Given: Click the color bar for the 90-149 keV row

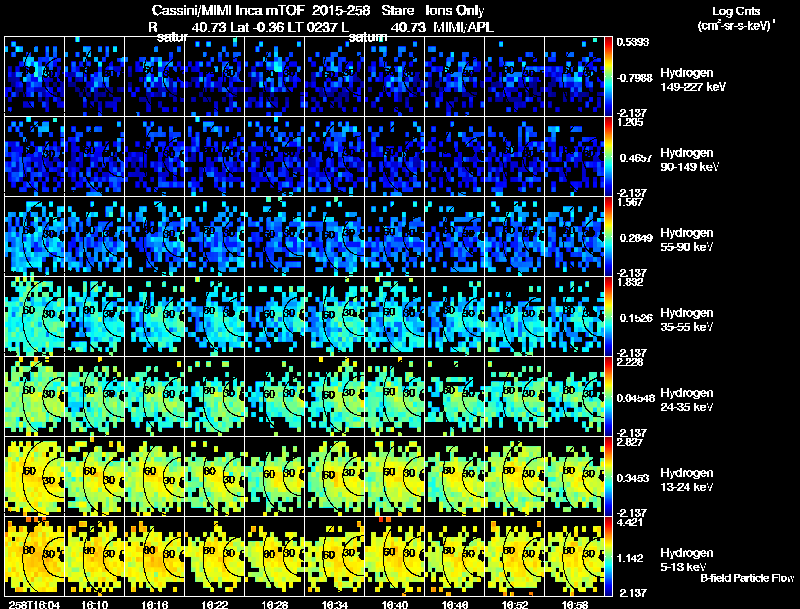Looking at the screenshot, I should click(x=608, y=157).
